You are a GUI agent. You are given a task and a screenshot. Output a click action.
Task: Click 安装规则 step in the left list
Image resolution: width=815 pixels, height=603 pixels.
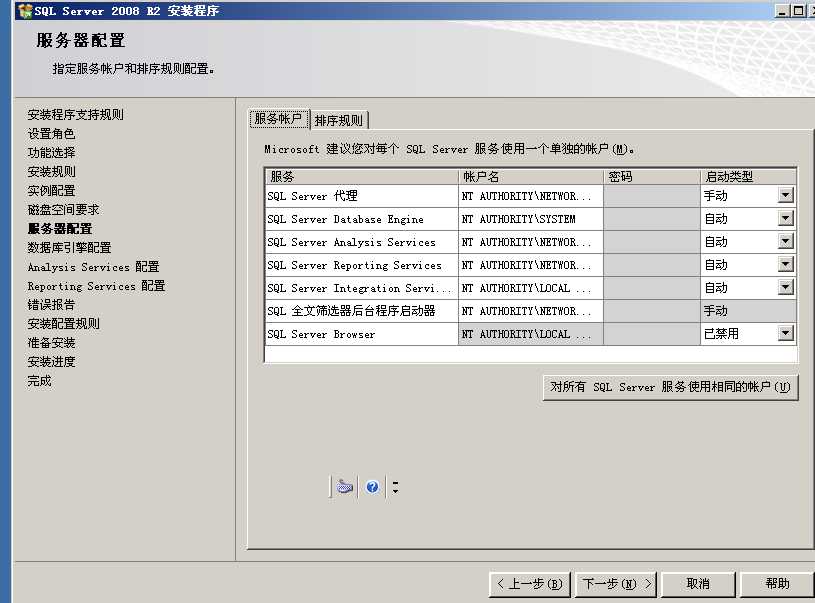[x=51, y=172]
